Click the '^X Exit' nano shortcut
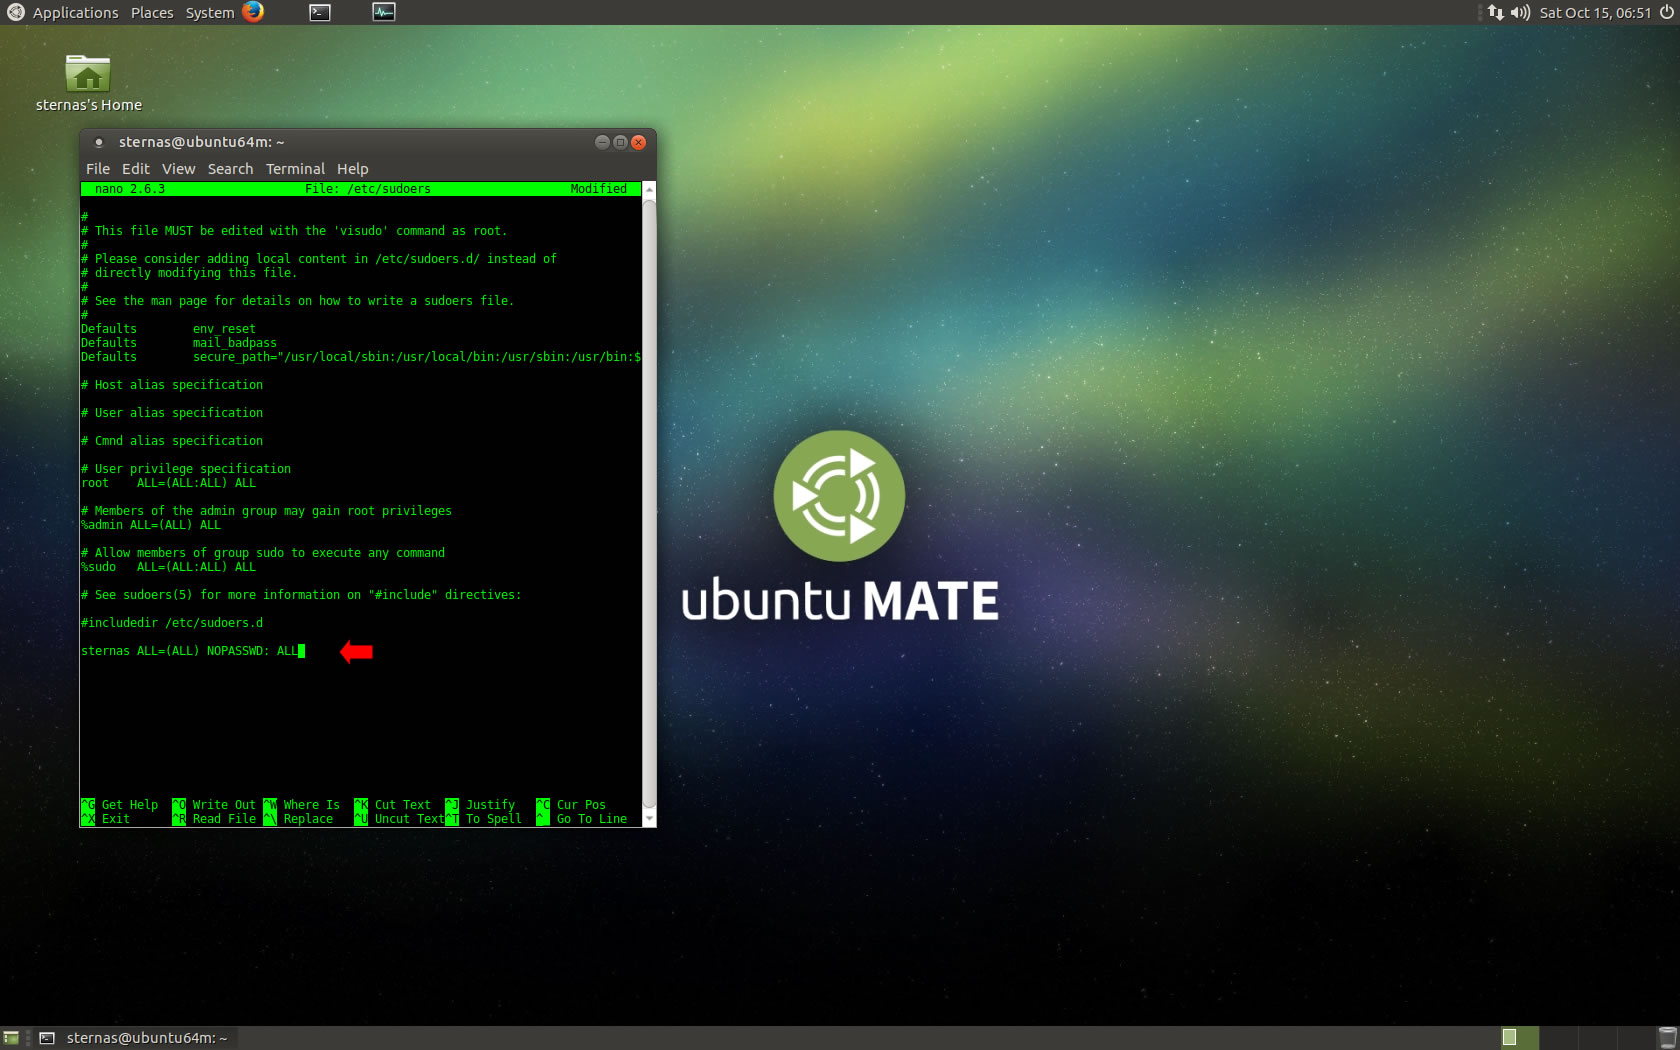1680x1050 pixels. click(x=106, y=819)
